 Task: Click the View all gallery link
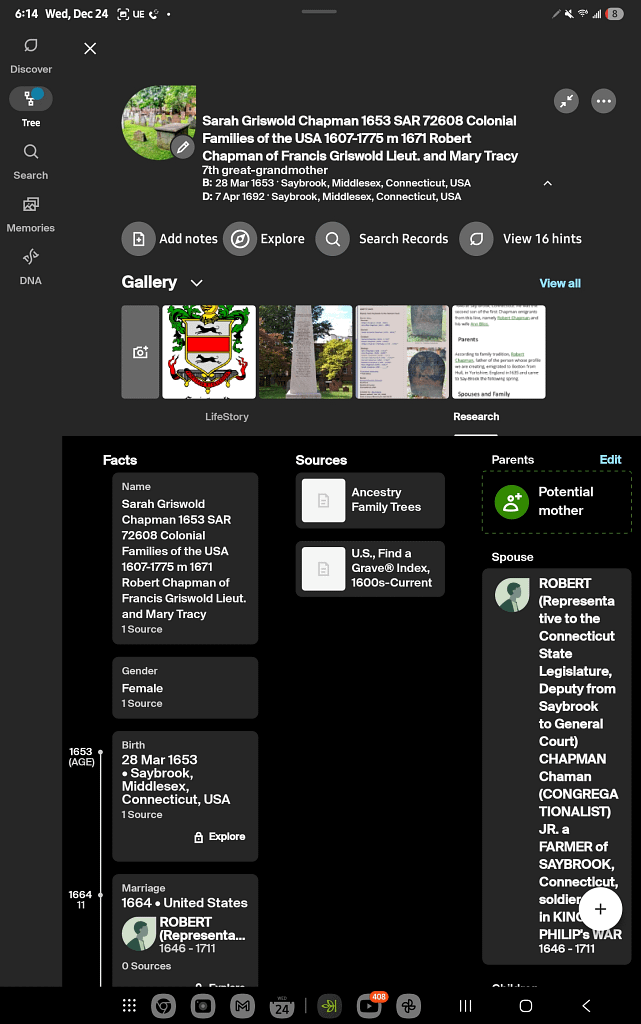[560, 283]
